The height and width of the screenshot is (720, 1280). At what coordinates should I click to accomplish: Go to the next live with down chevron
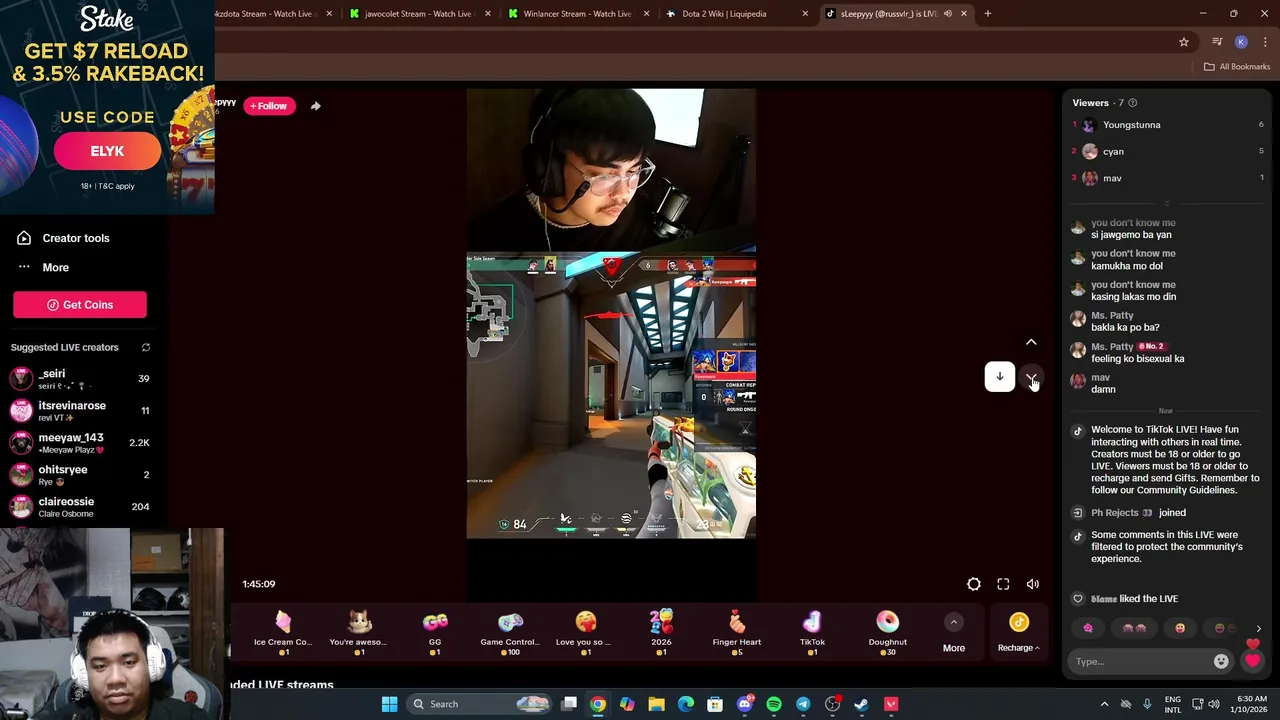pyautogui.click(x=1031, y=377)
